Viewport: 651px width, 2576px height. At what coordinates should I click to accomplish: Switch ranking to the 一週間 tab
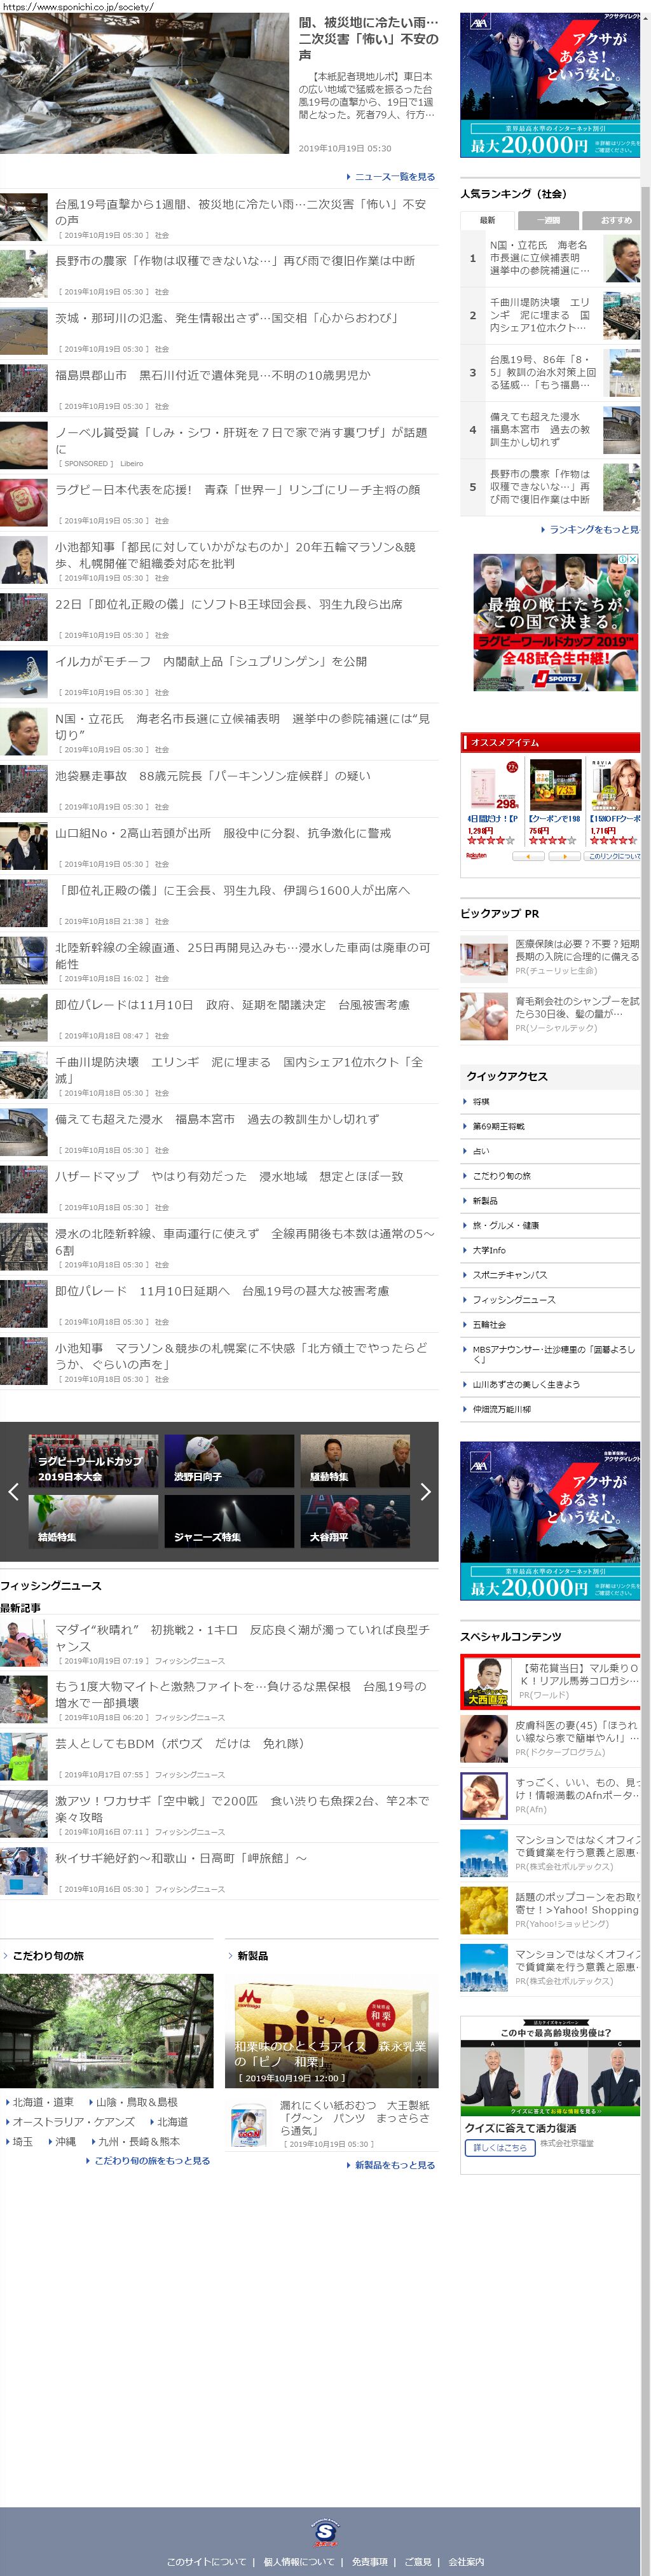(x=548, y=220)
